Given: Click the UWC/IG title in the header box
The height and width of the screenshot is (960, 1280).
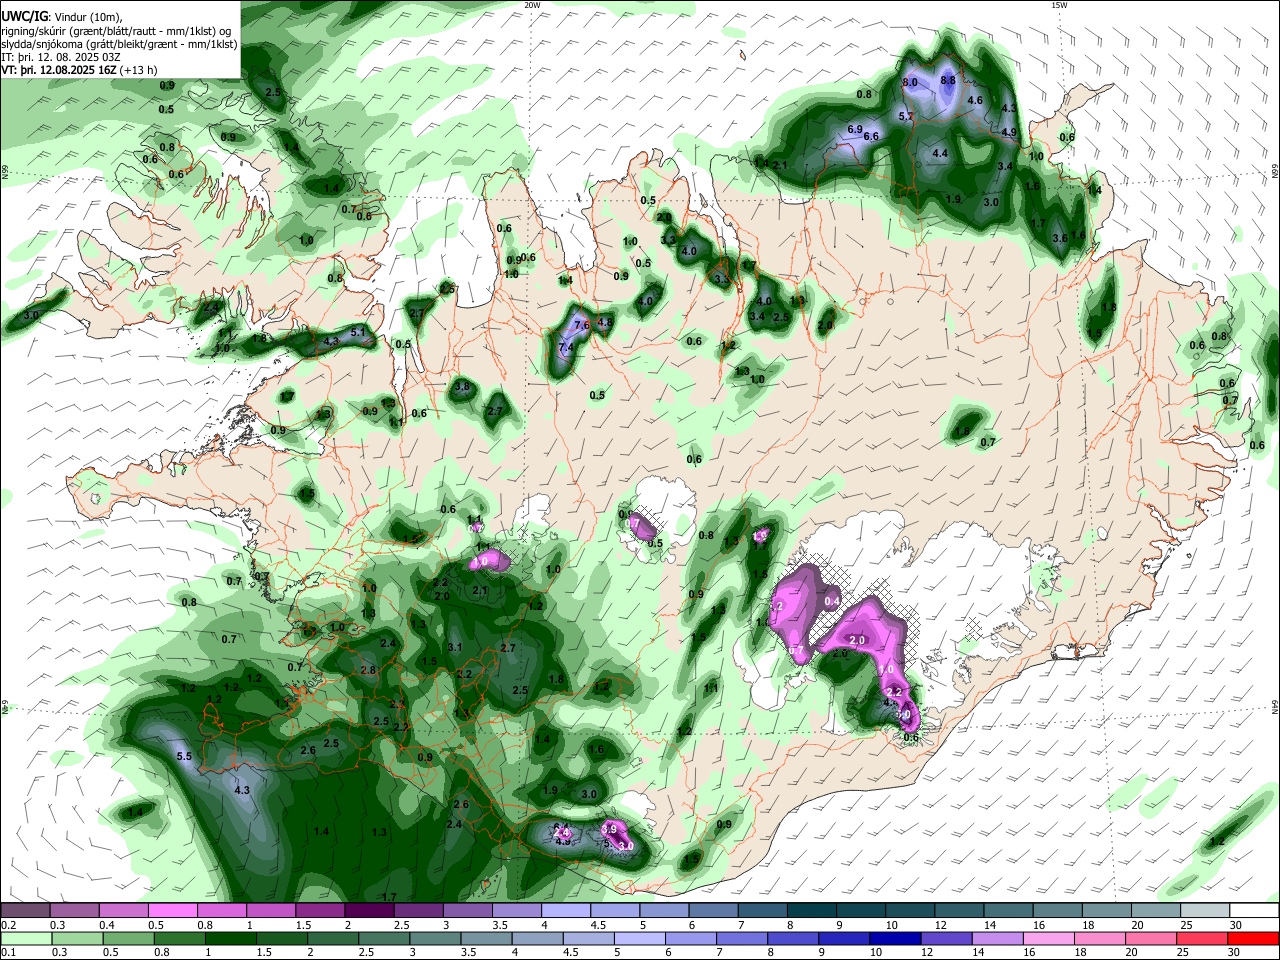Looking at the screenshot, I should click(24, 16).
